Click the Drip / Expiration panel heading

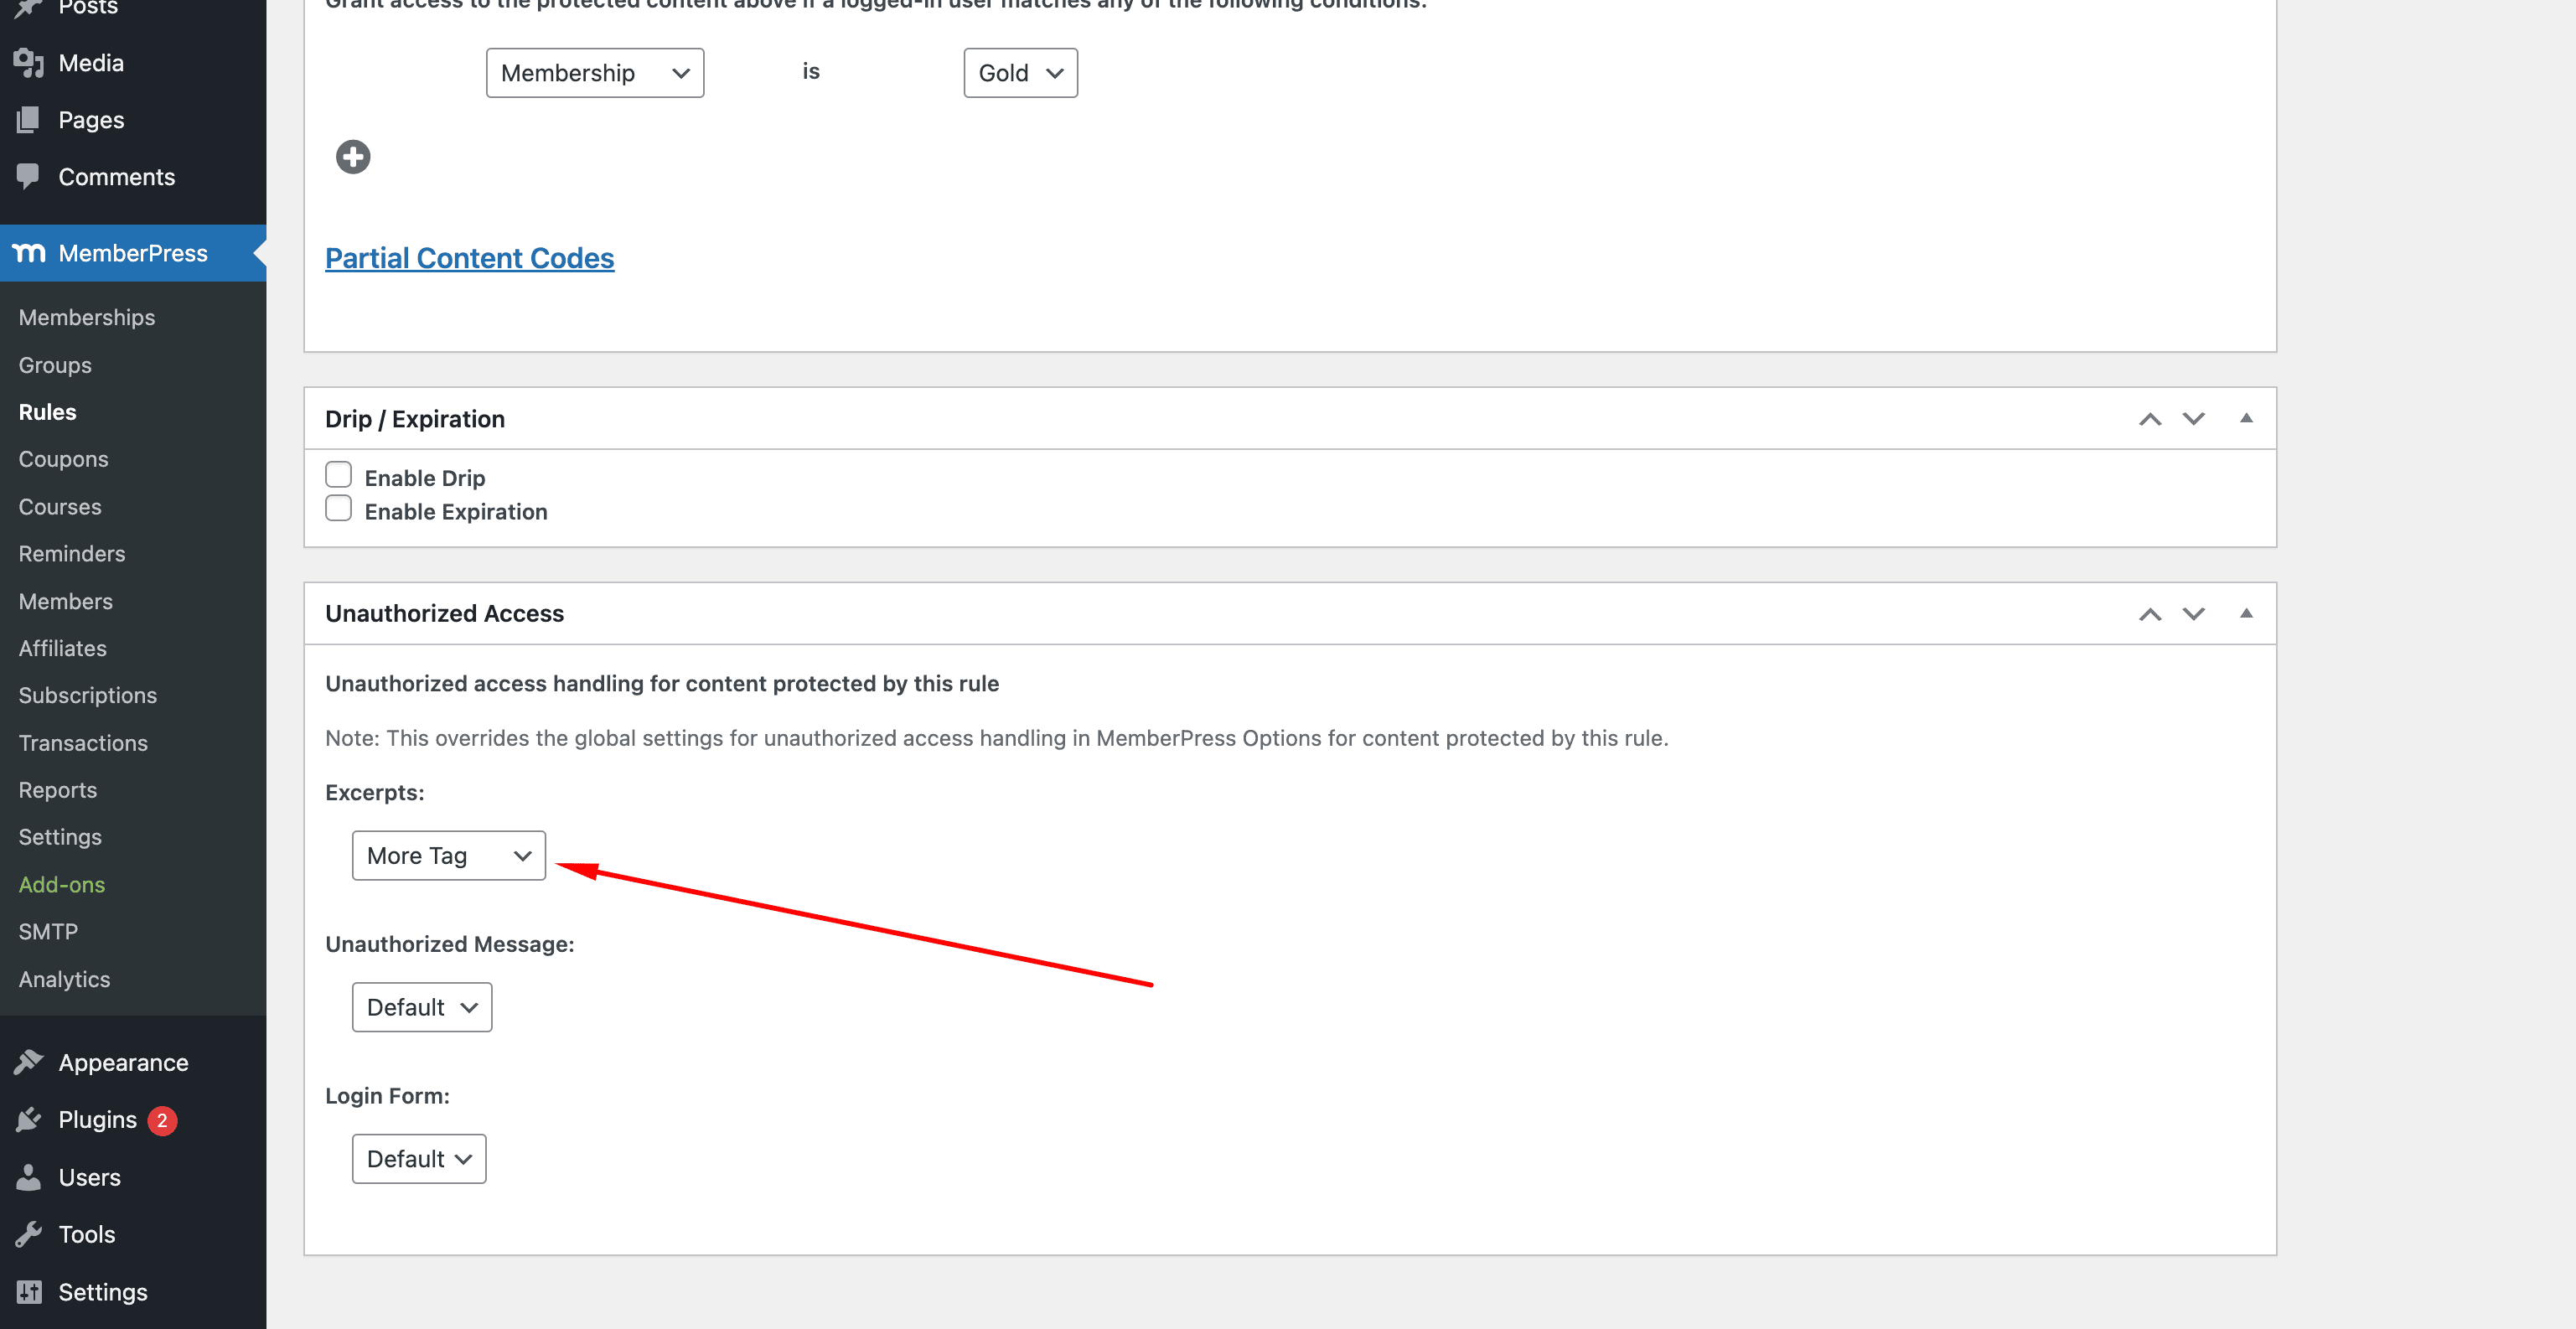click(415, 419)
